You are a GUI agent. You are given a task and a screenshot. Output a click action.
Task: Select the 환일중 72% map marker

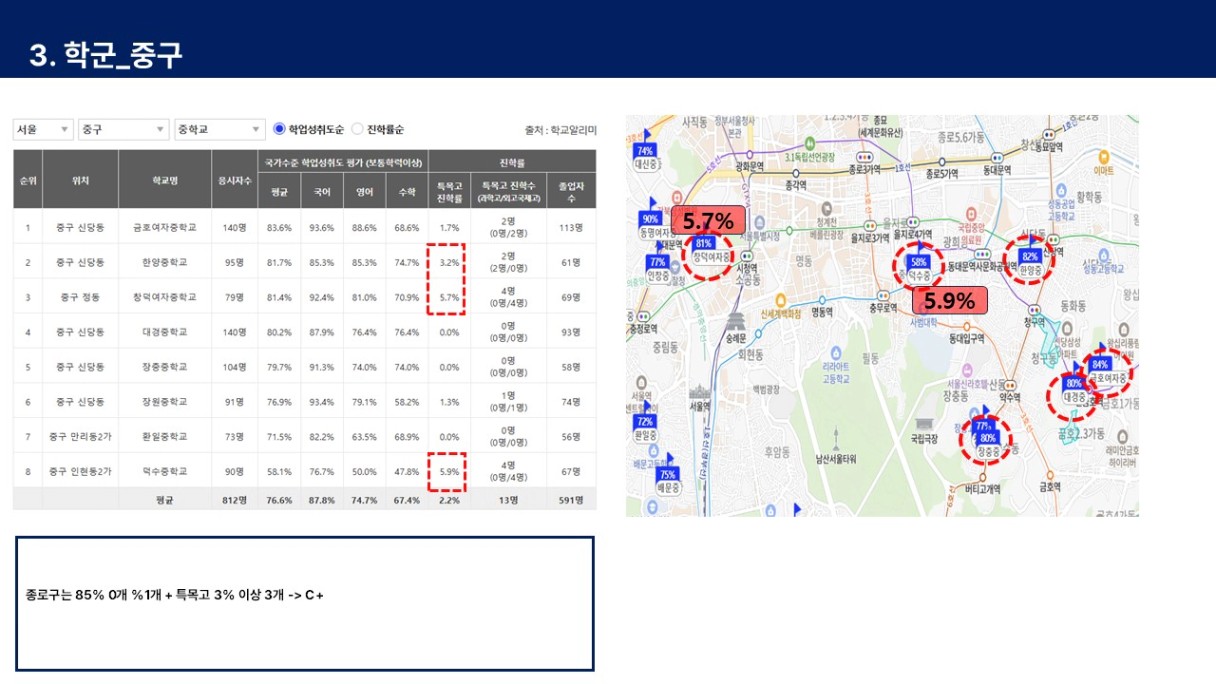(645, 423)
